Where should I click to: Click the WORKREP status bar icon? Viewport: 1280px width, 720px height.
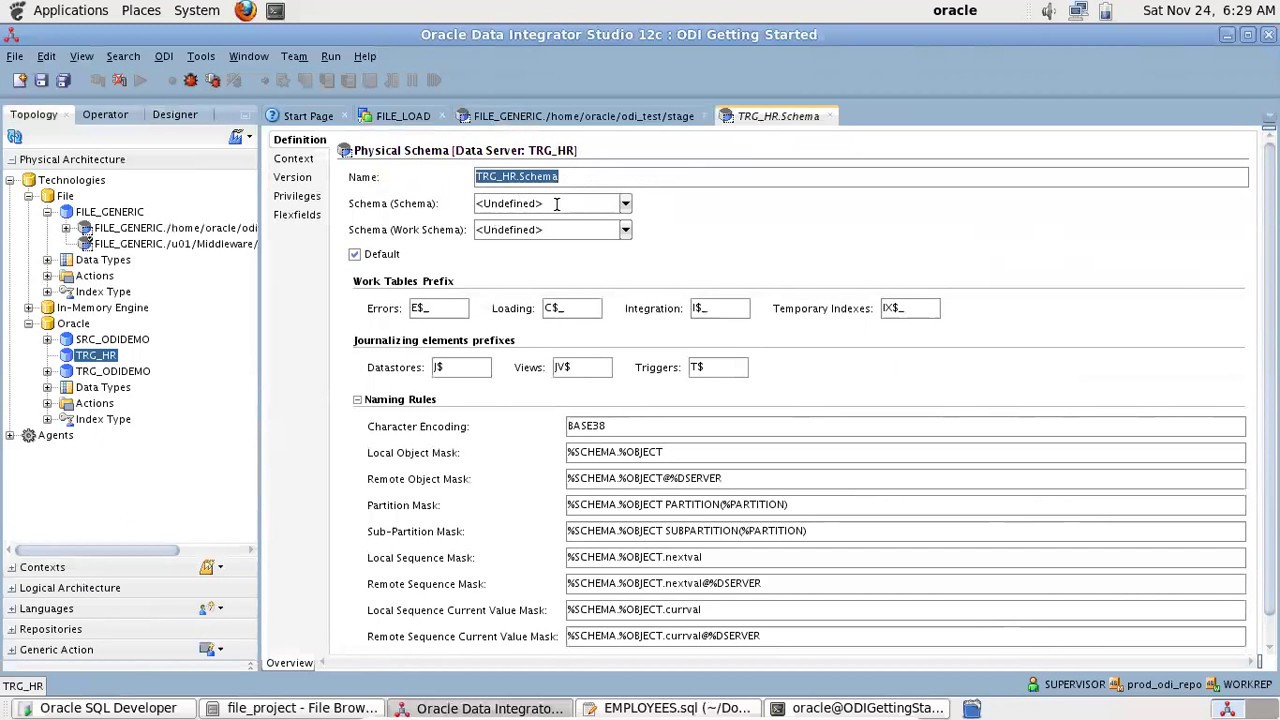[x=1212, y=685]
